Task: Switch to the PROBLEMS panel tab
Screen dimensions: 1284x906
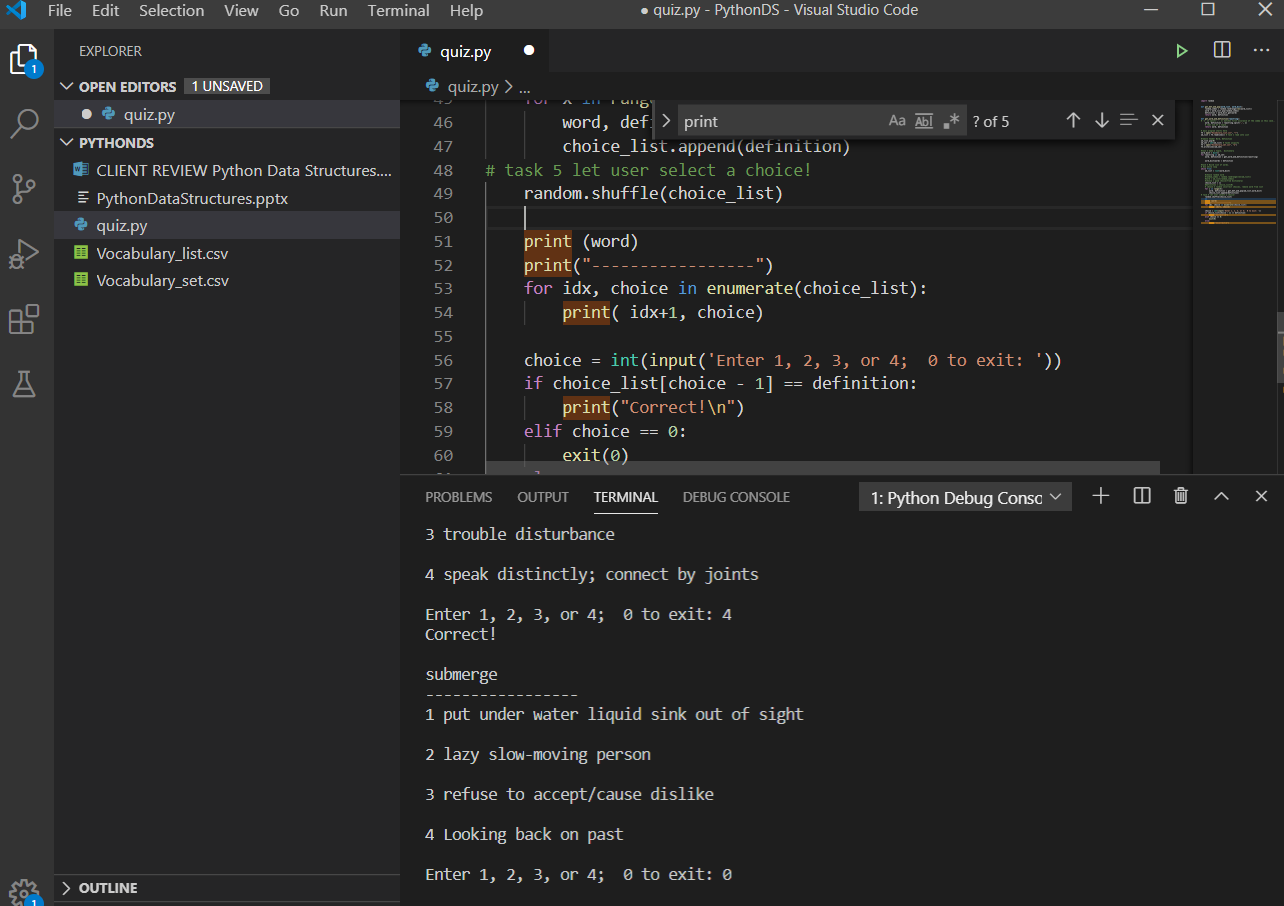Action: (458, 497)
